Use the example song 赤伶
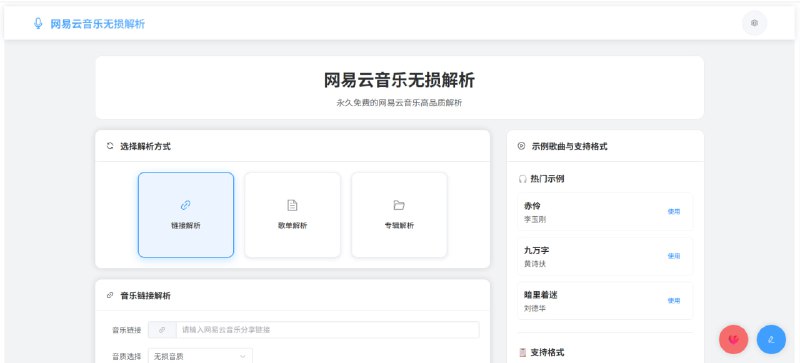800x363 pixels. point(673,211)
